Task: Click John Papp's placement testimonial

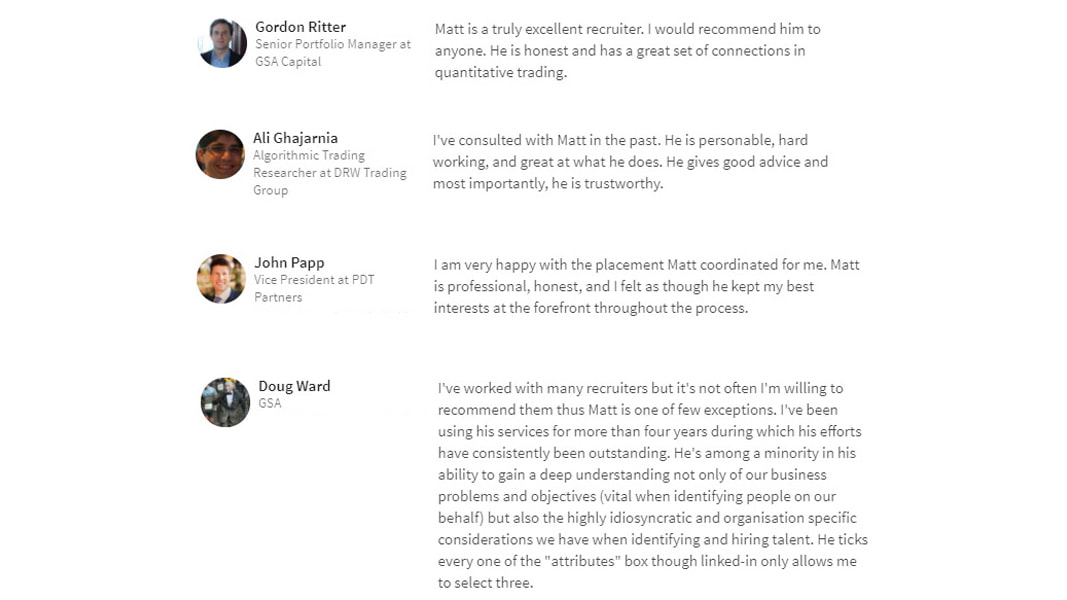Action: click(646, 286)
